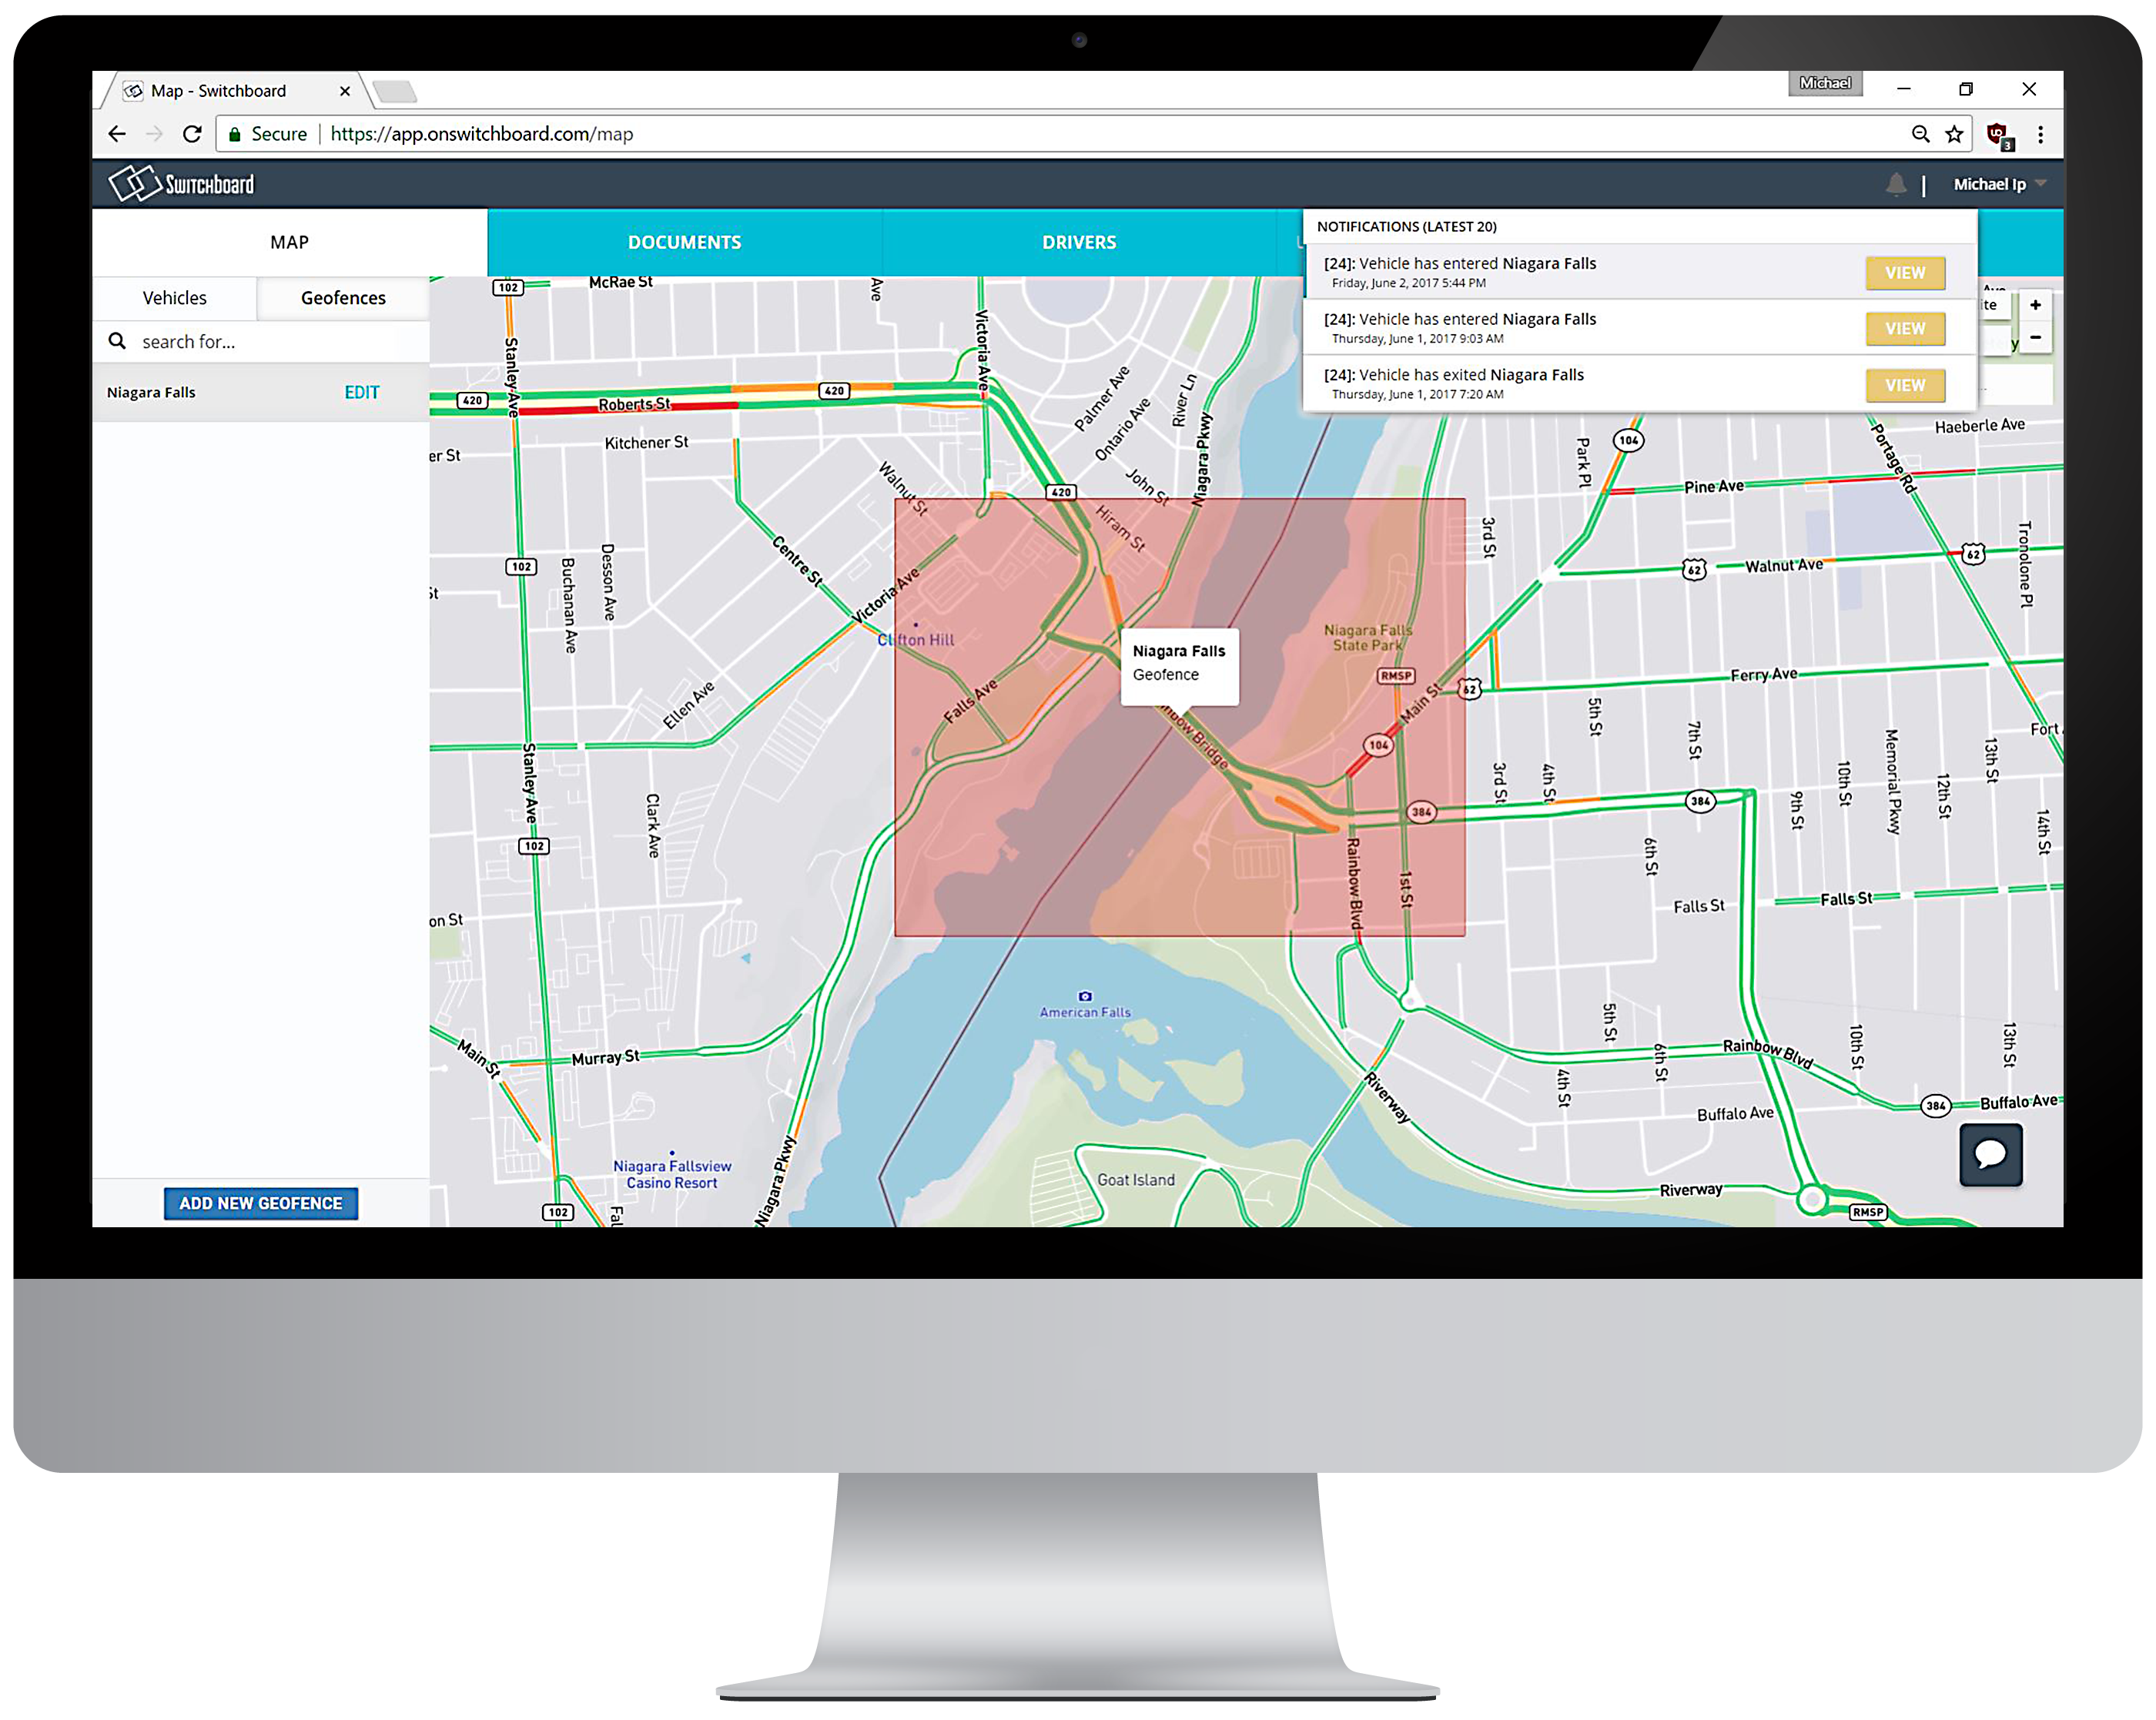Click the Clifton Hill map label
The height and width of the screenshot is (1720, 2156).
[916, 640]
